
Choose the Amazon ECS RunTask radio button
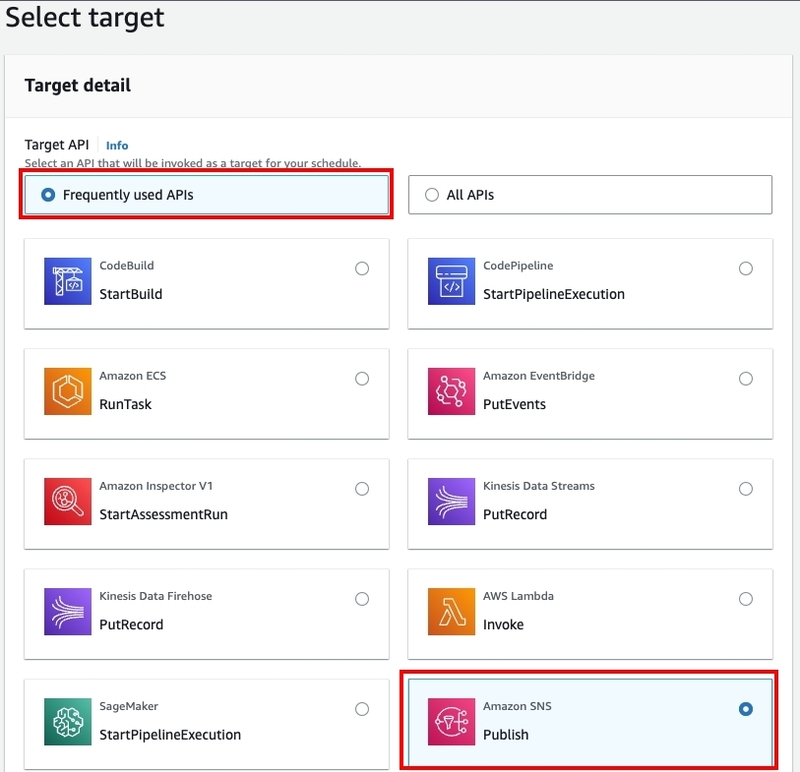pyautogui.click(x=362, y=379)
